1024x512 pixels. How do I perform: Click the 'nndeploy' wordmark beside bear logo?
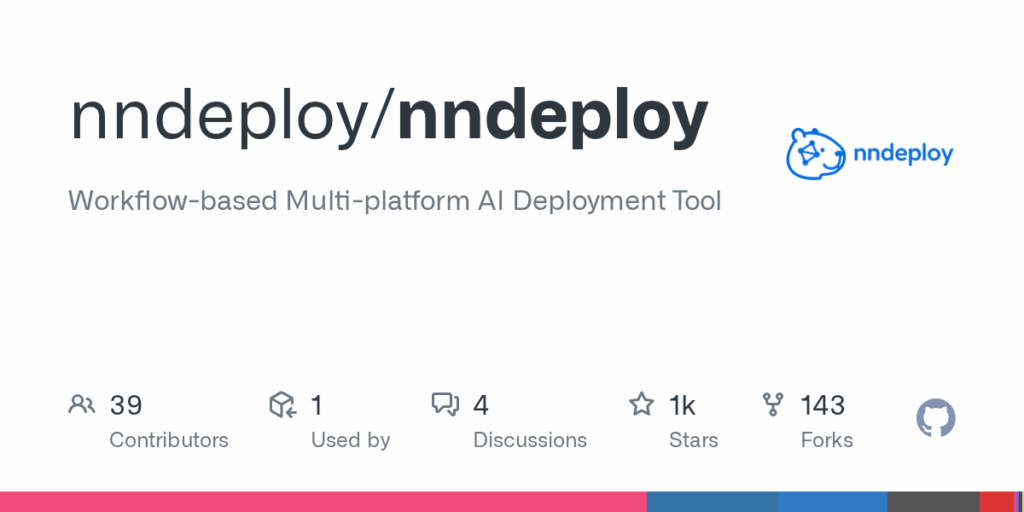pos(904,155)
